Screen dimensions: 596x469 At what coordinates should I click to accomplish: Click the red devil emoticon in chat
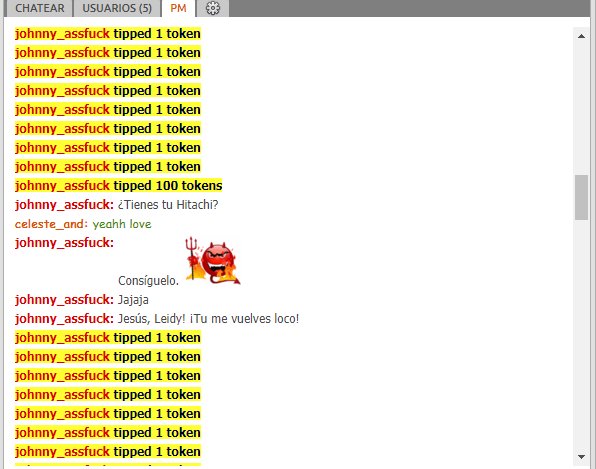(x=213, y=261)
